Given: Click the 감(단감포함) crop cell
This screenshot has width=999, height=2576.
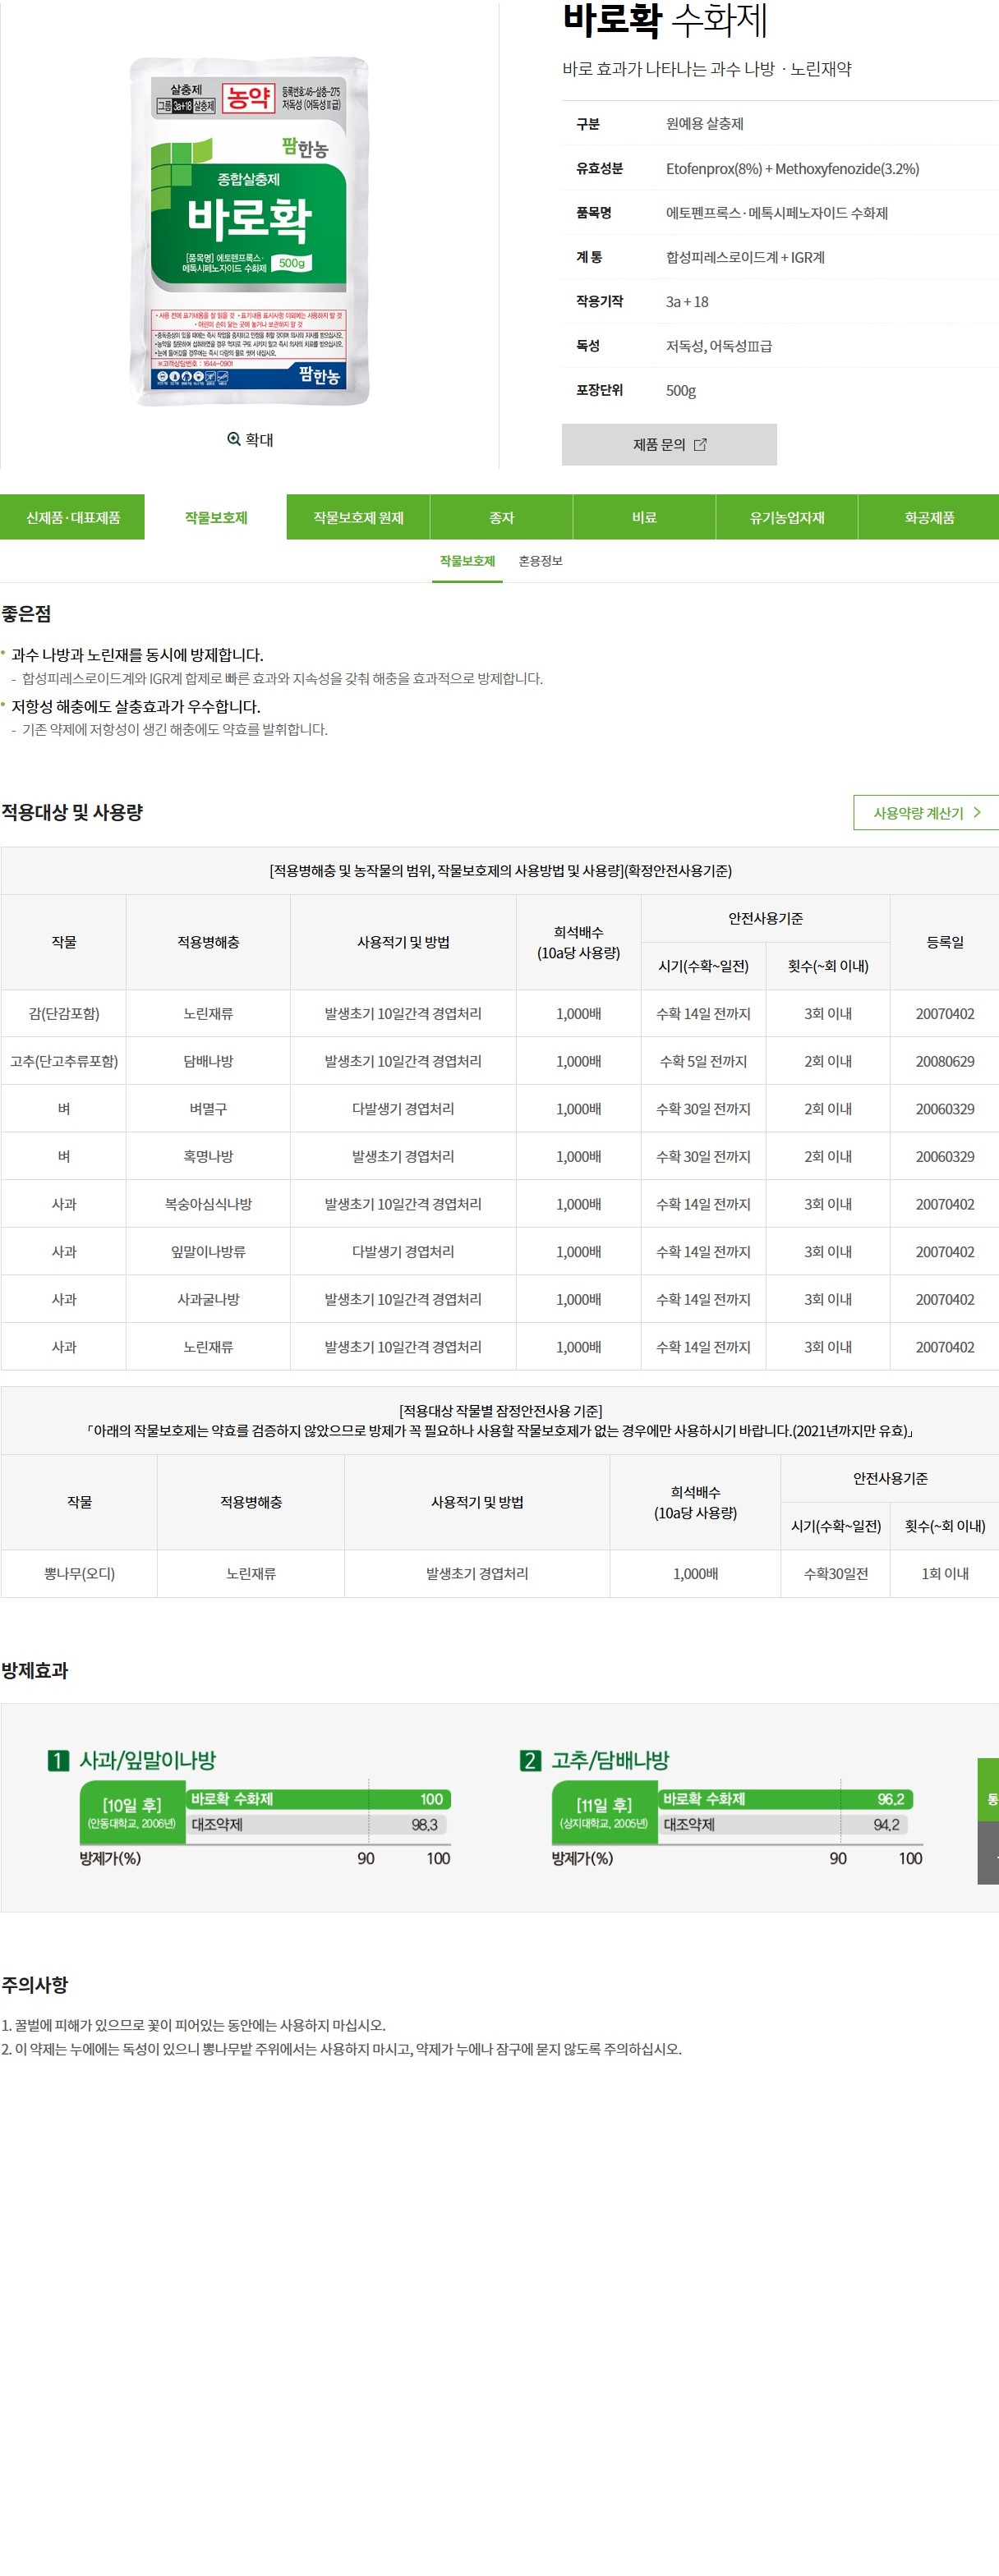Looking at the screenshot, I should pos(64,1014).
